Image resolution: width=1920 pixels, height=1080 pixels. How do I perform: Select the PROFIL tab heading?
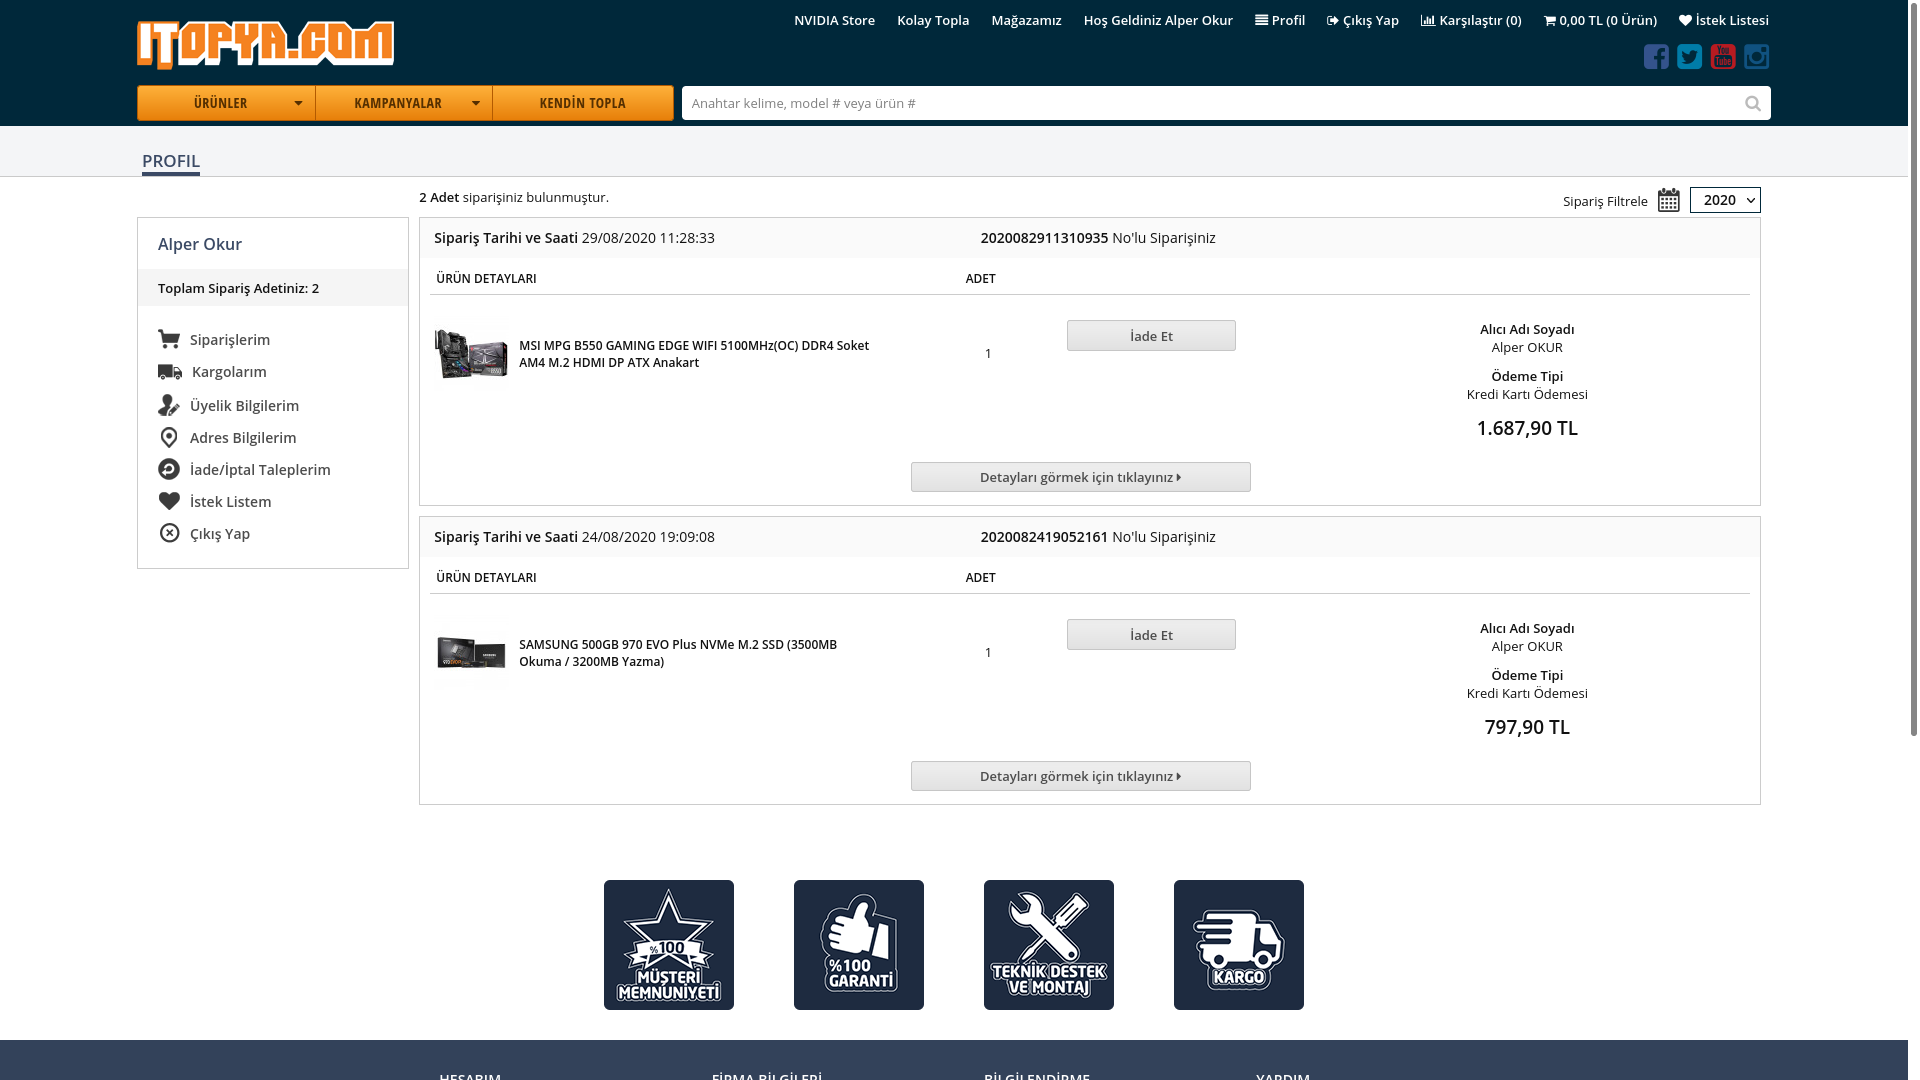(171, 161)
